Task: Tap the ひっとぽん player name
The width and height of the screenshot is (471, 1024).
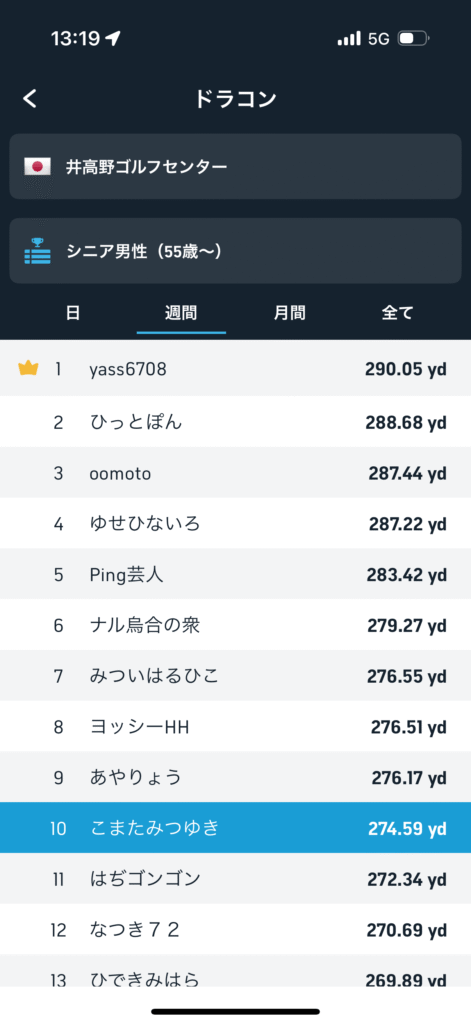Action: pos(136,422)
